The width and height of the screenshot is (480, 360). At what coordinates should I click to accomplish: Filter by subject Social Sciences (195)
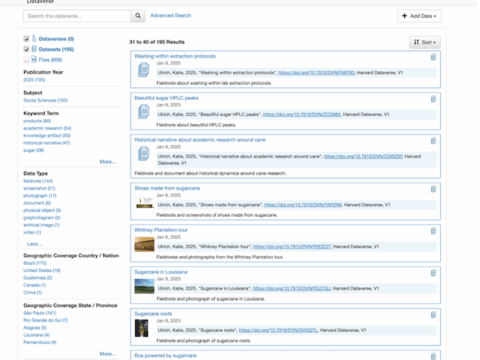pyautogui.click(x=45, y=100)
